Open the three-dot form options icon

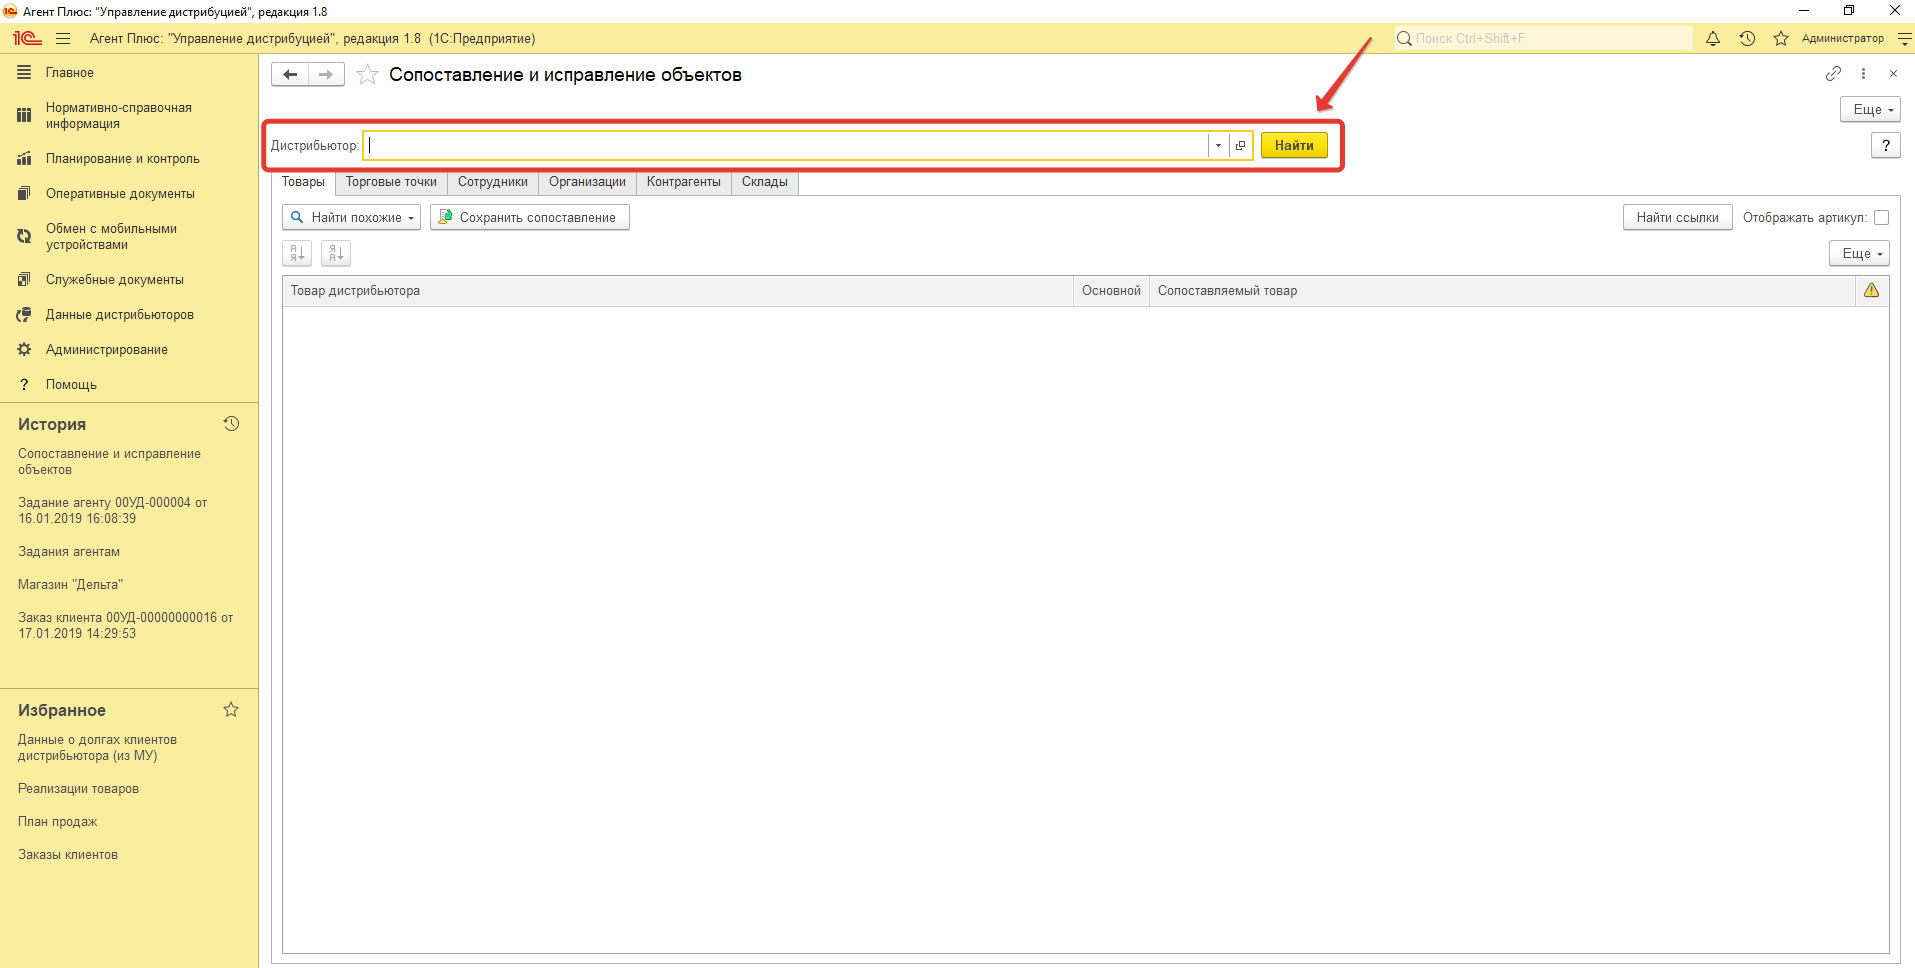click(x=1863, y=73)
